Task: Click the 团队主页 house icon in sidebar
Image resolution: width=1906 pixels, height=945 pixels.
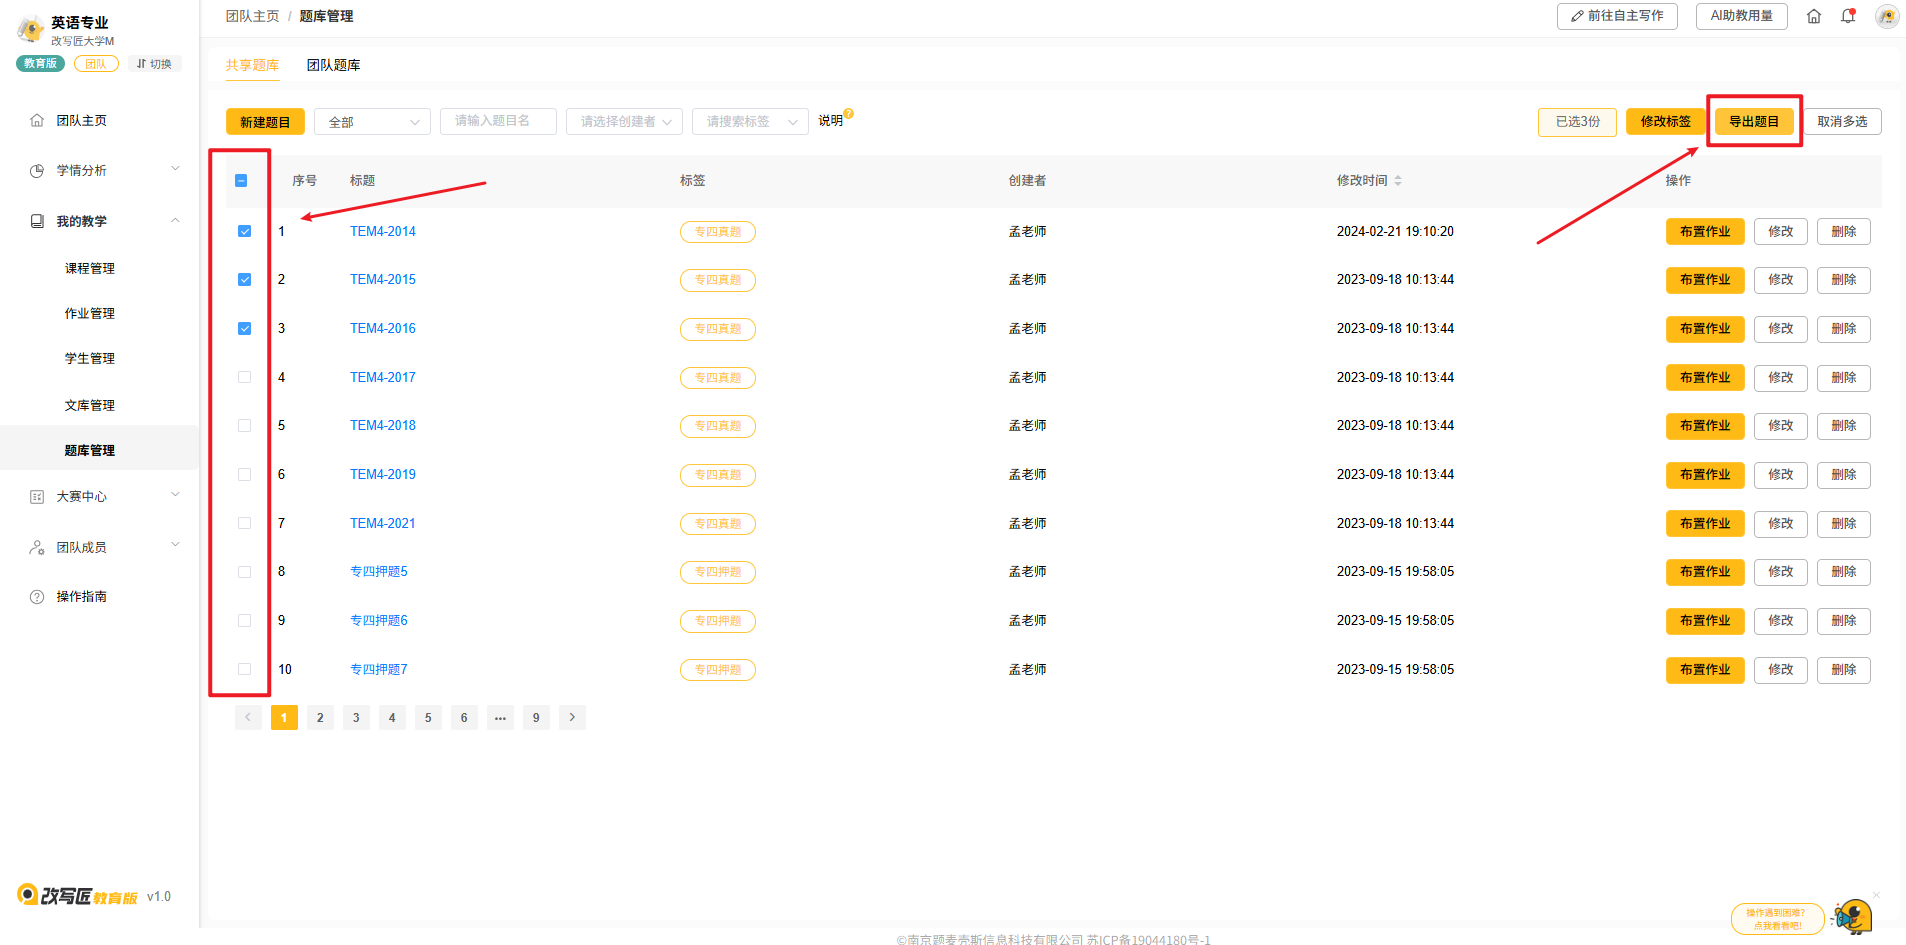Action: [x=37, y=121]
